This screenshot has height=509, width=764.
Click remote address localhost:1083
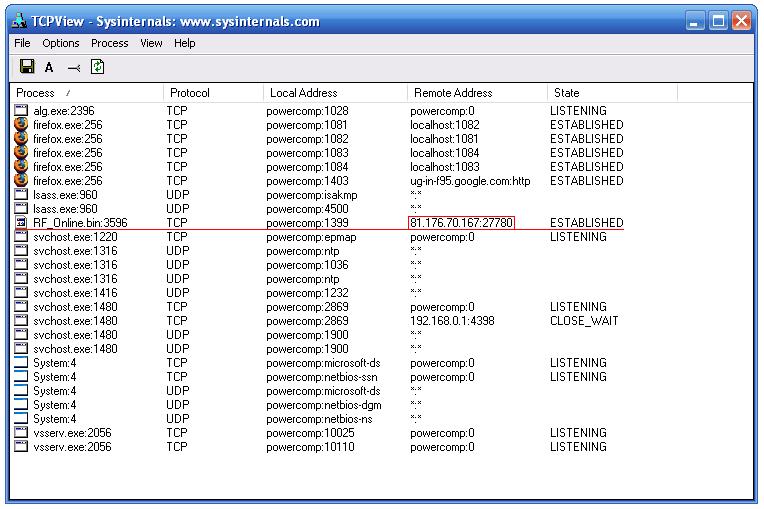pyautogui.click(x=445, y=167)
